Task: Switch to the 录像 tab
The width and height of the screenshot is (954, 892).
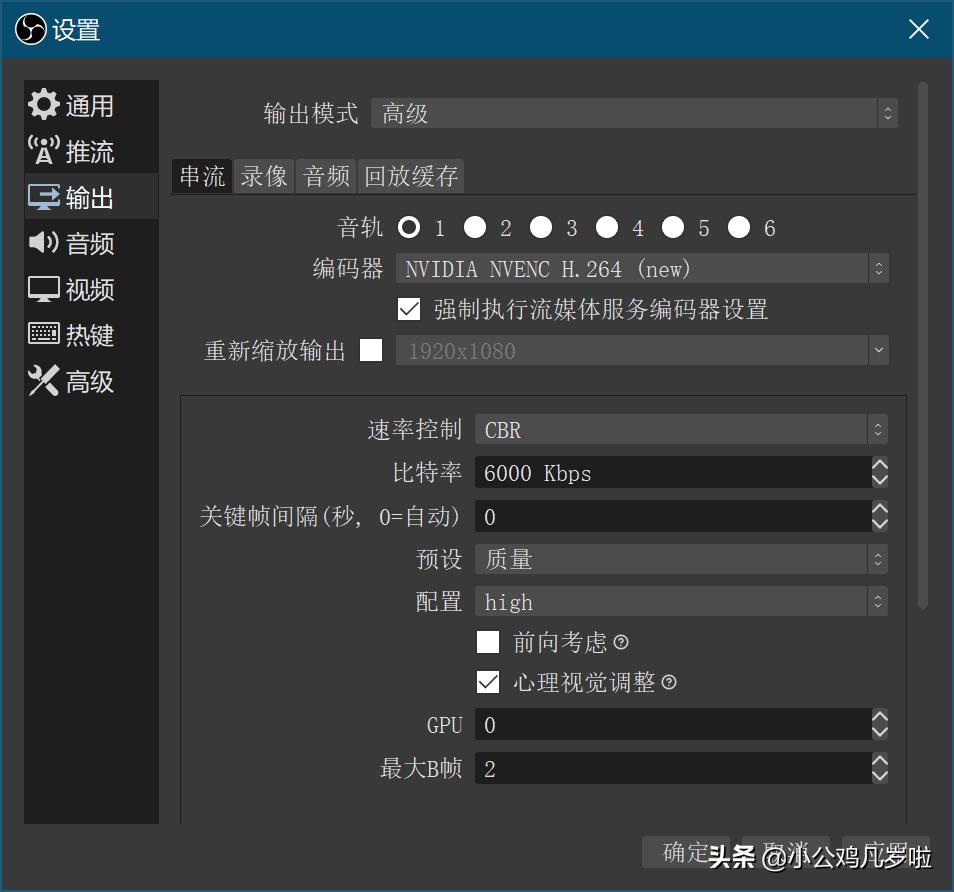Action: pos(264,176)
